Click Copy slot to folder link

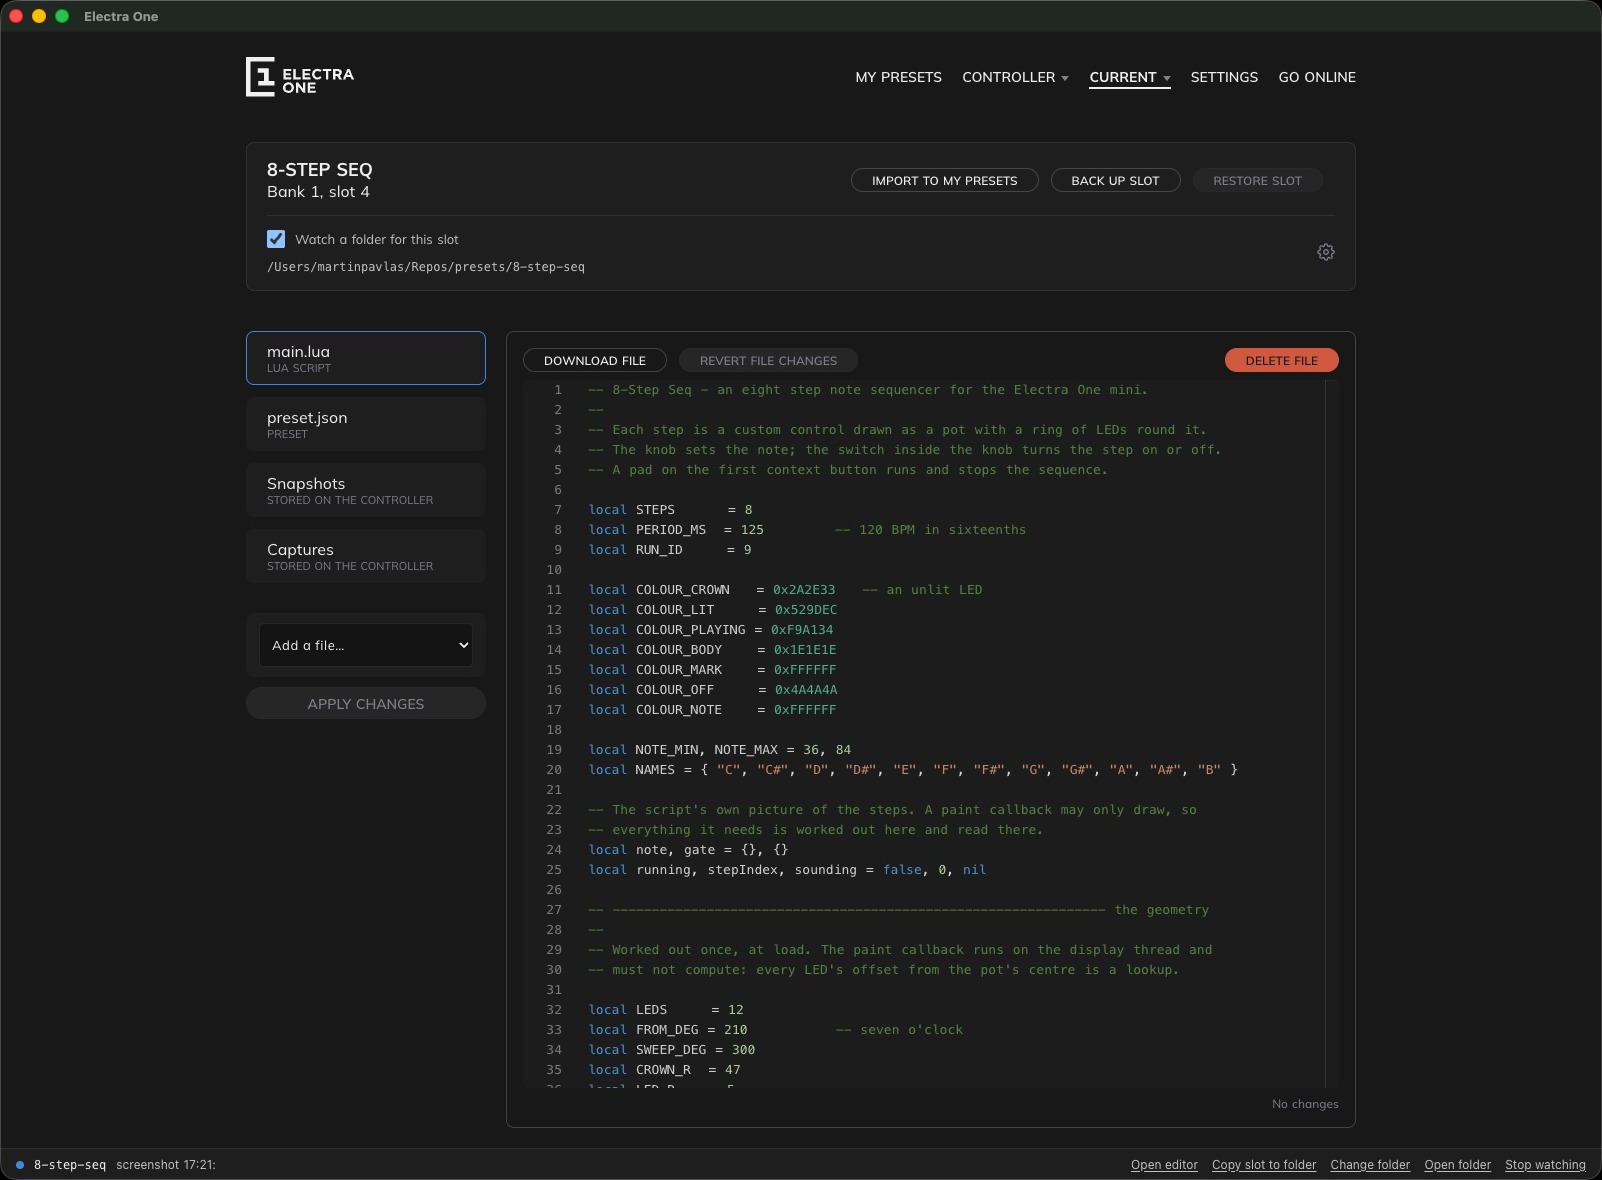(x=1264, y=1165)
